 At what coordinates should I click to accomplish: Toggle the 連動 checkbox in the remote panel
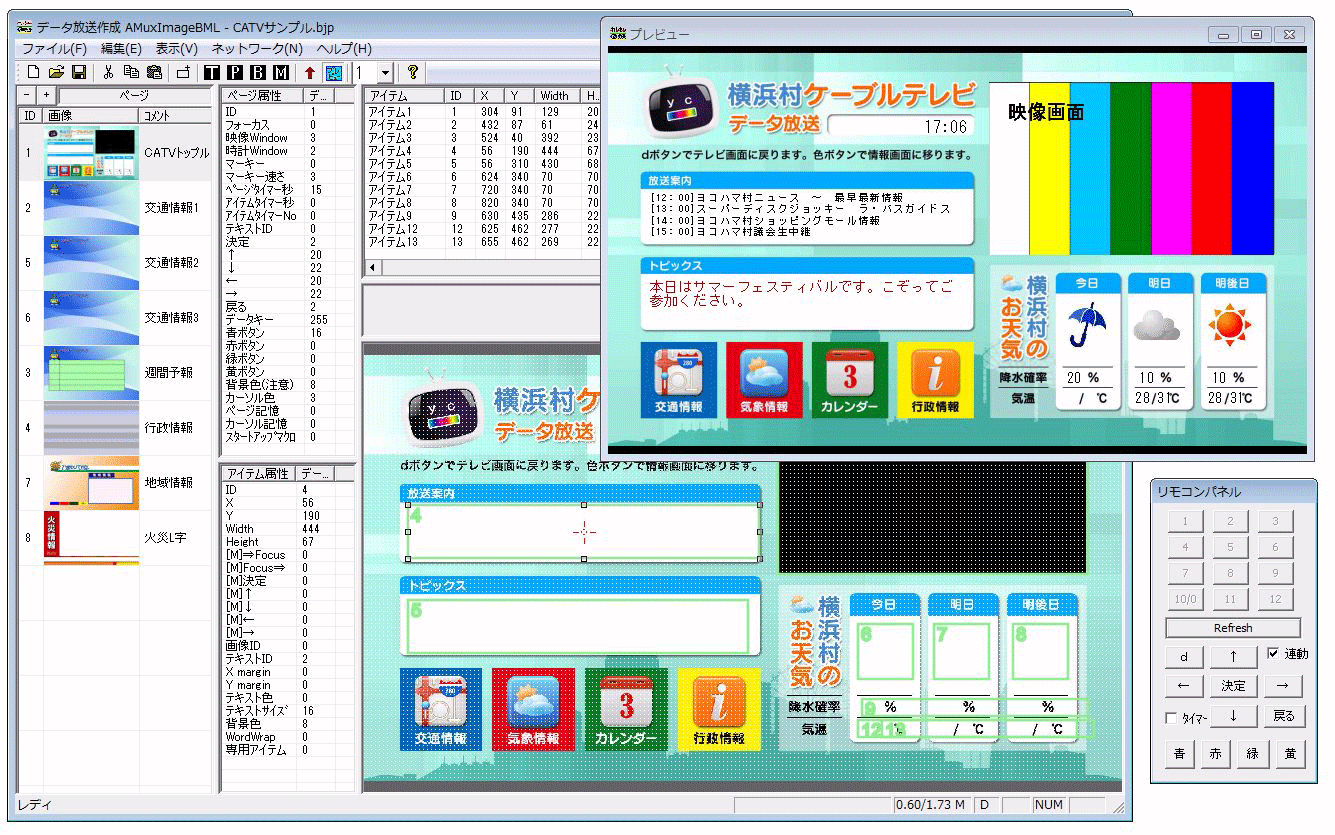point(1273,654)
